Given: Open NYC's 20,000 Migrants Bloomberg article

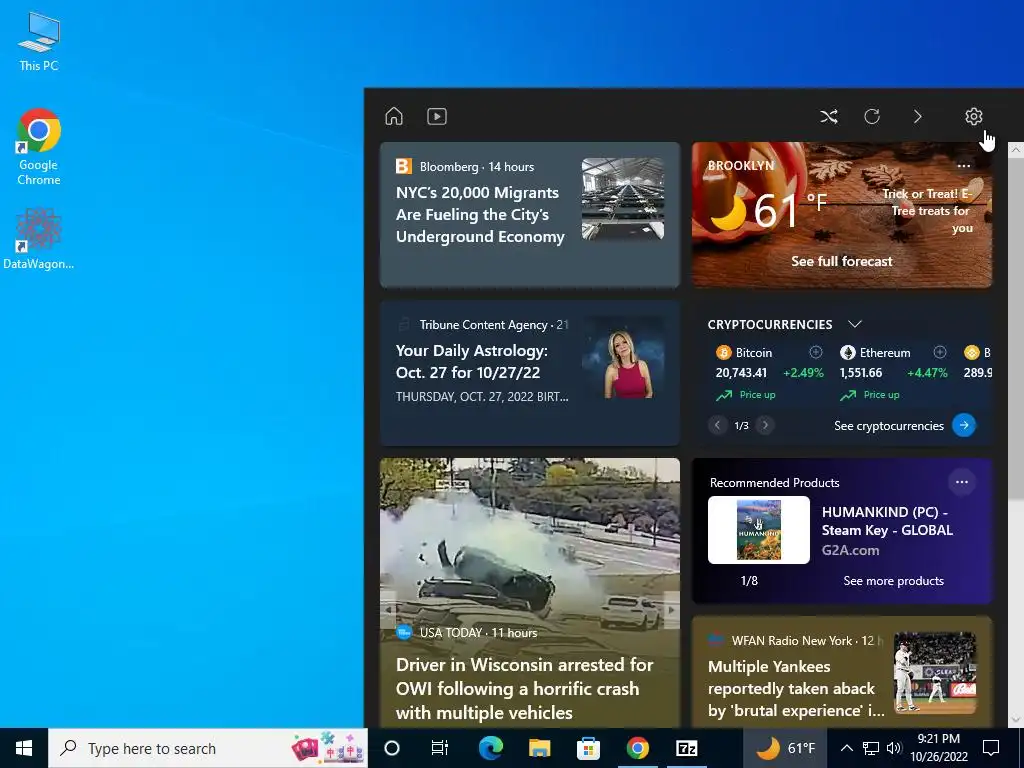Looking at the screenshot, I should tap(480, 215).
